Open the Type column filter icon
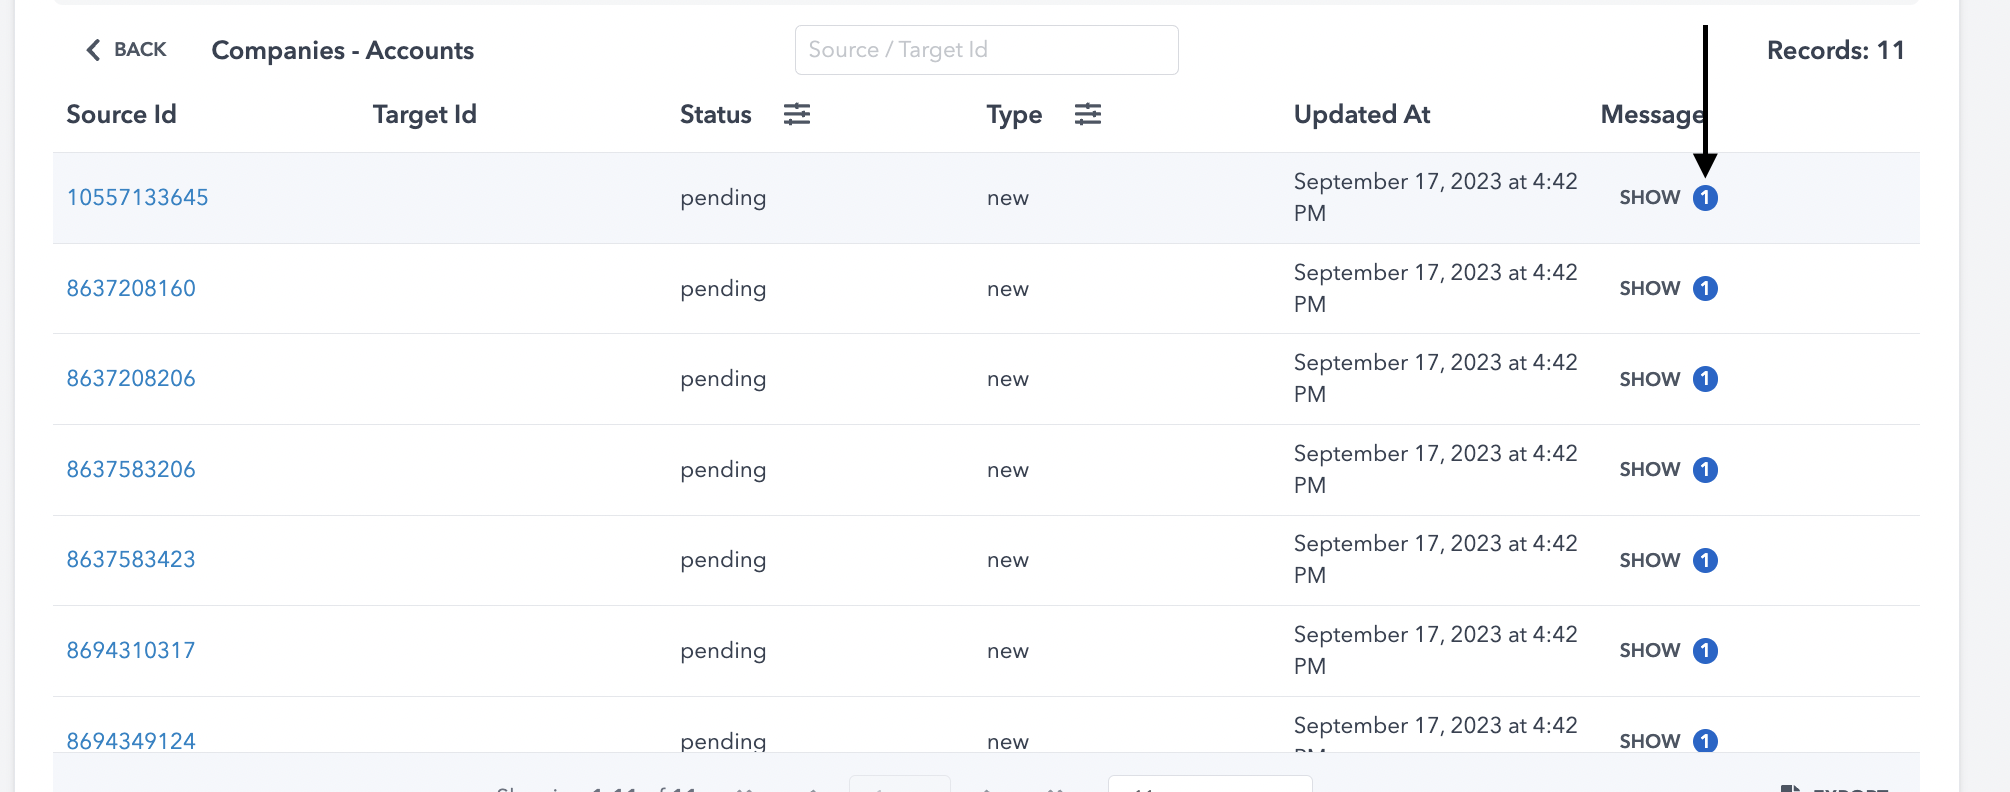2010x792 pixels. tap(1088, 114)
